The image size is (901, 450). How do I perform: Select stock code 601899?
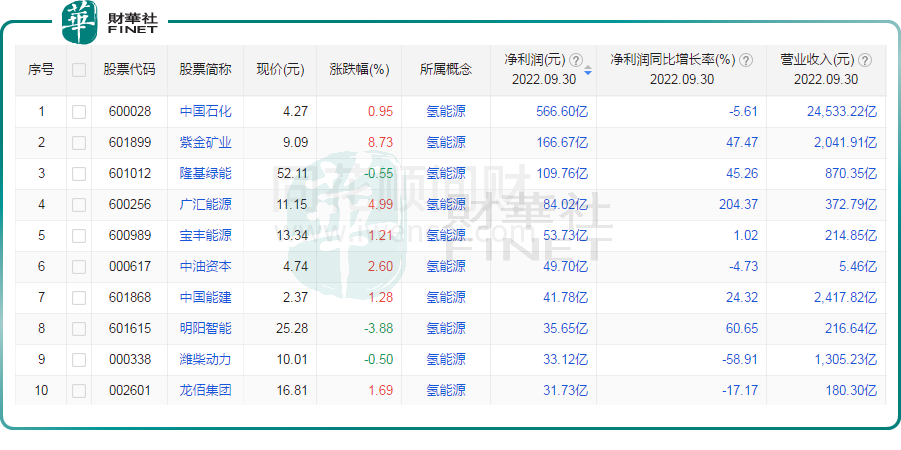click(130, 143)
